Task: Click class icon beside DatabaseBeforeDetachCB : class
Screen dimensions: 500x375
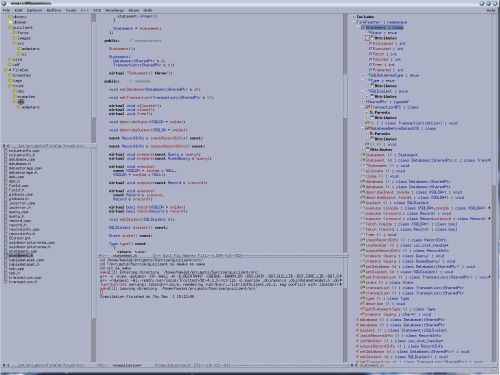Action: (x=368, y=128)
